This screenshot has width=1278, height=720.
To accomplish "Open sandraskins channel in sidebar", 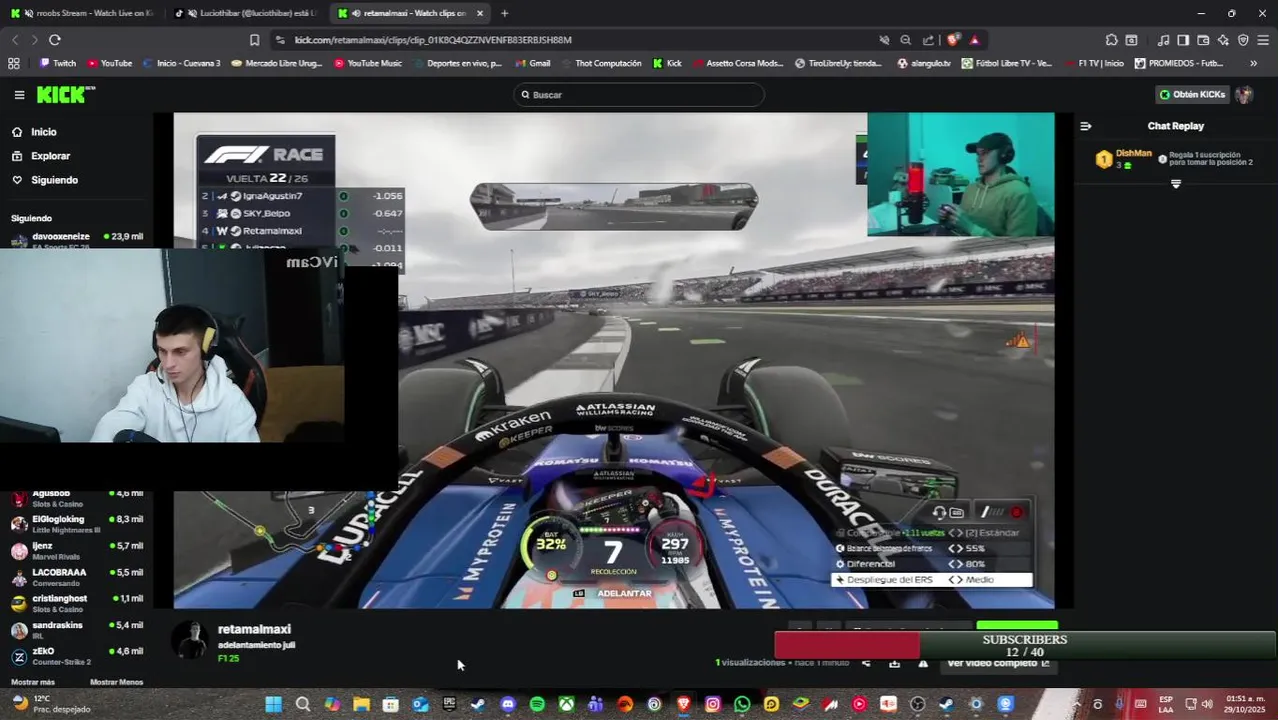I will tap(76, 630).
